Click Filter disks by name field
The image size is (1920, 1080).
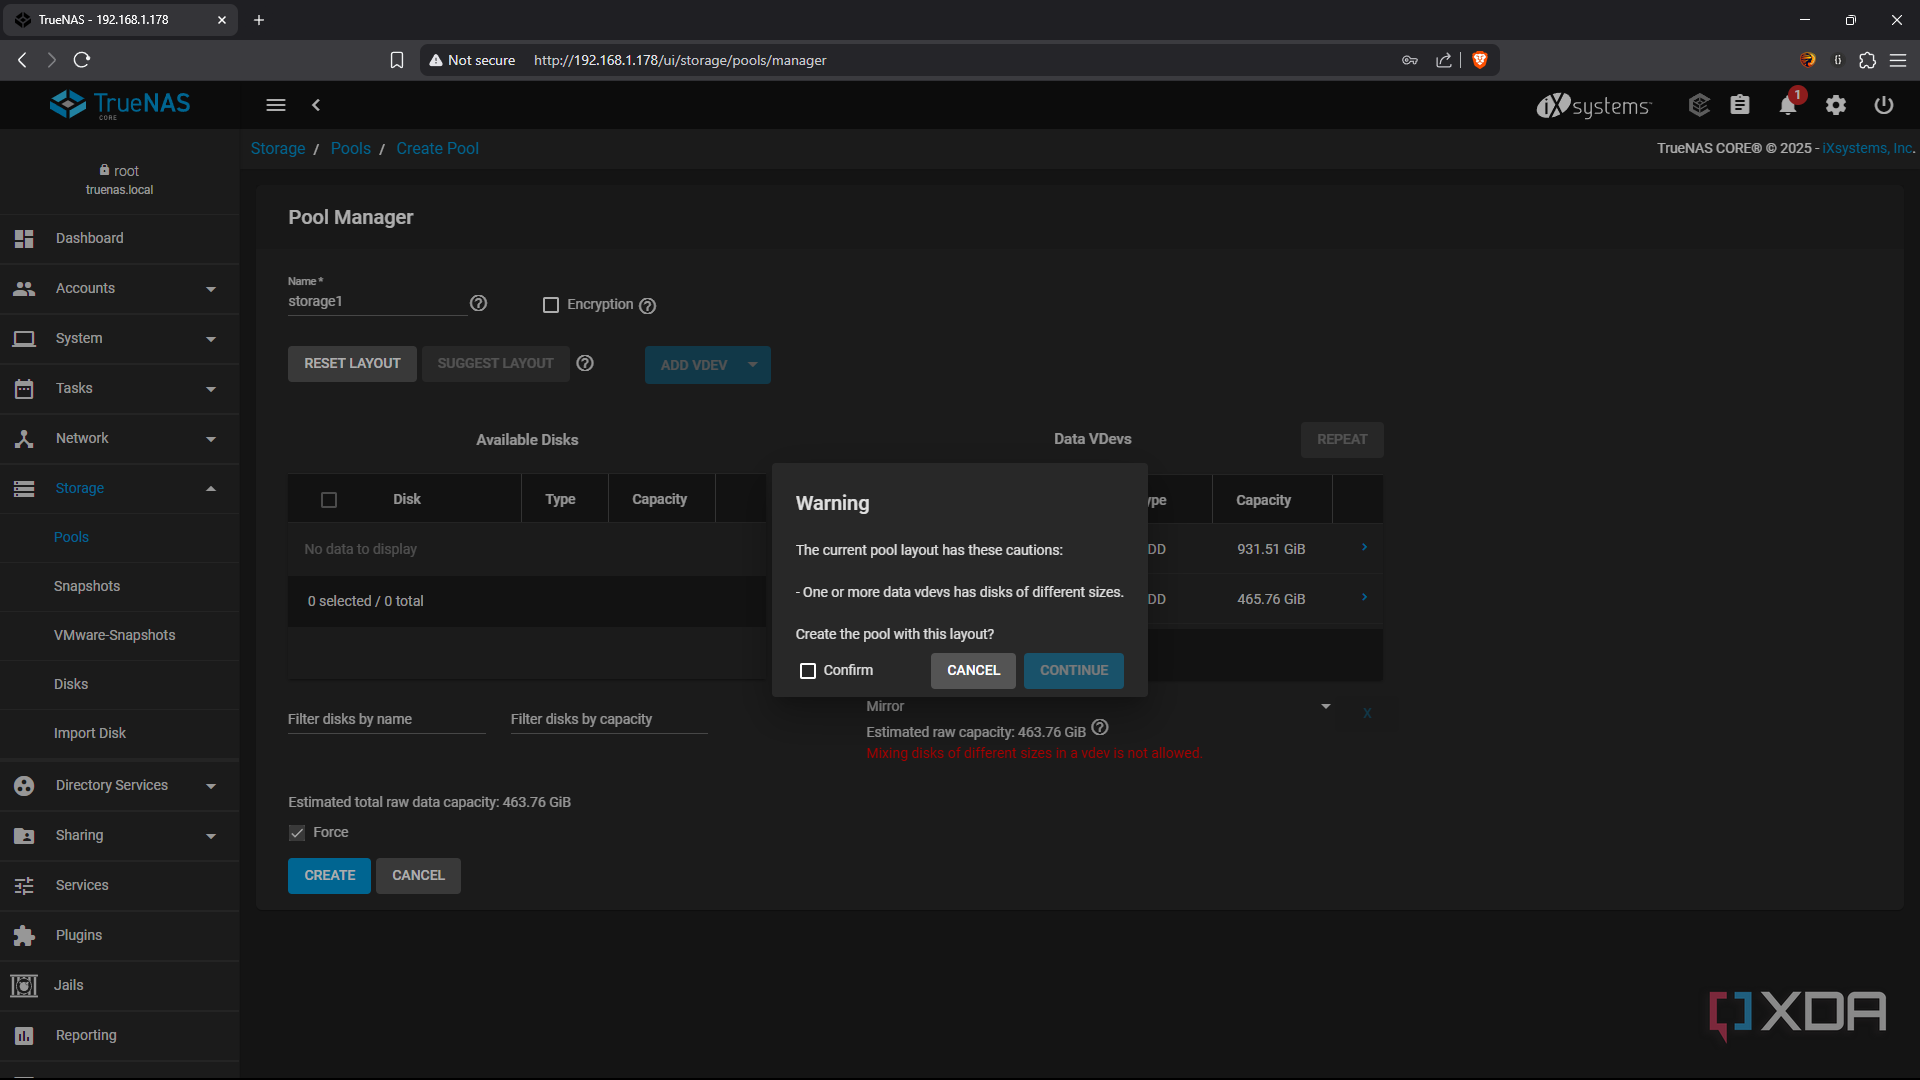pos(387,720)
